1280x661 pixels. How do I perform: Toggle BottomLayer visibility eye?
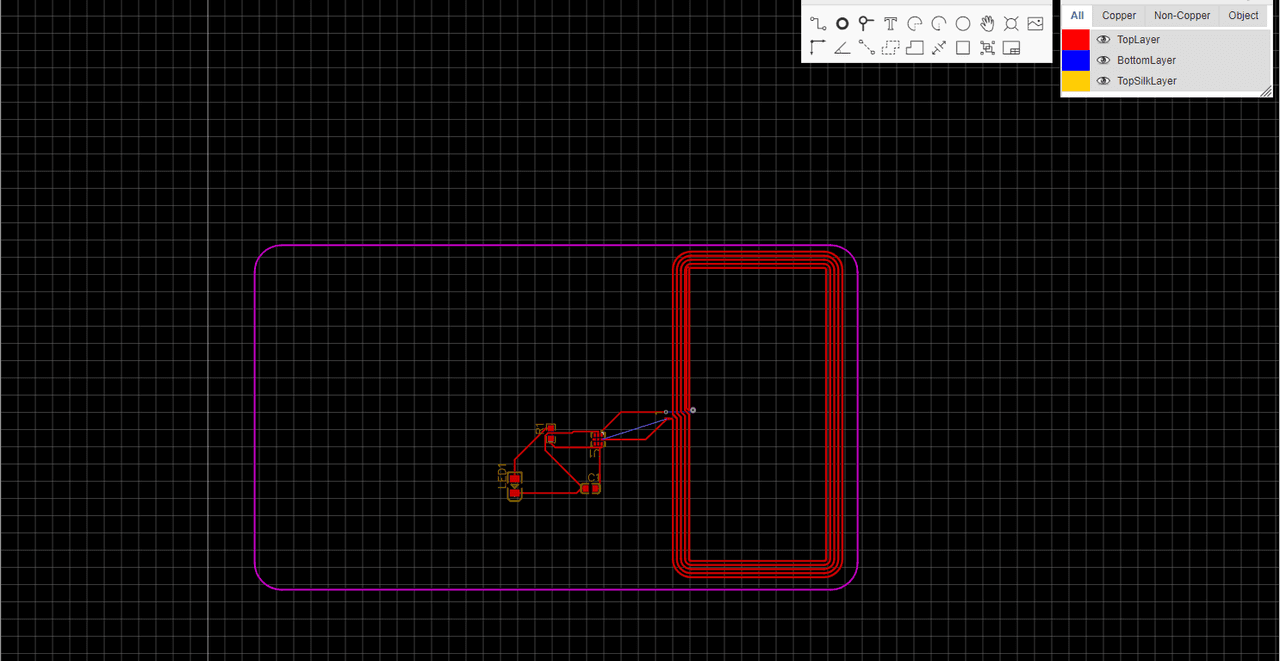point(1103,61)
